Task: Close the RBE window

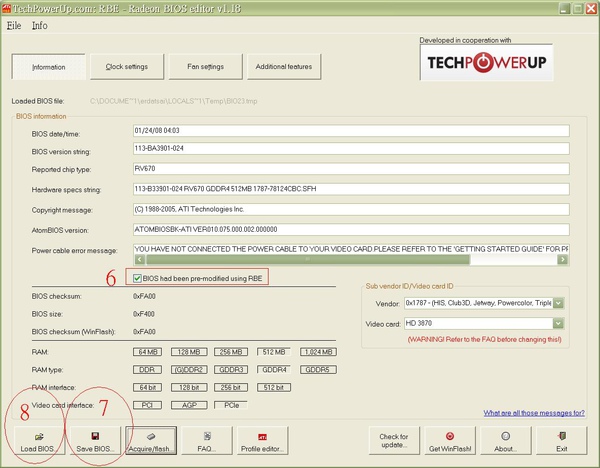Action: coord(591,8)
